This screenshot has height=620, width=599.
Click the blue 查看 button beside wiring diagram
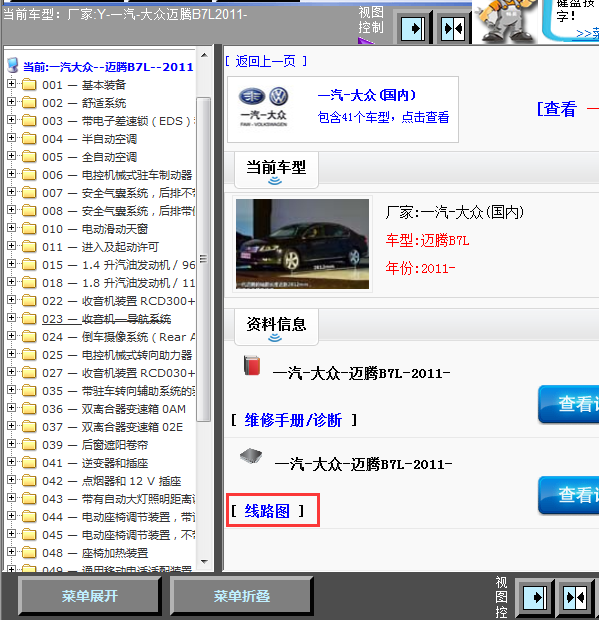[x=569, y=495]
